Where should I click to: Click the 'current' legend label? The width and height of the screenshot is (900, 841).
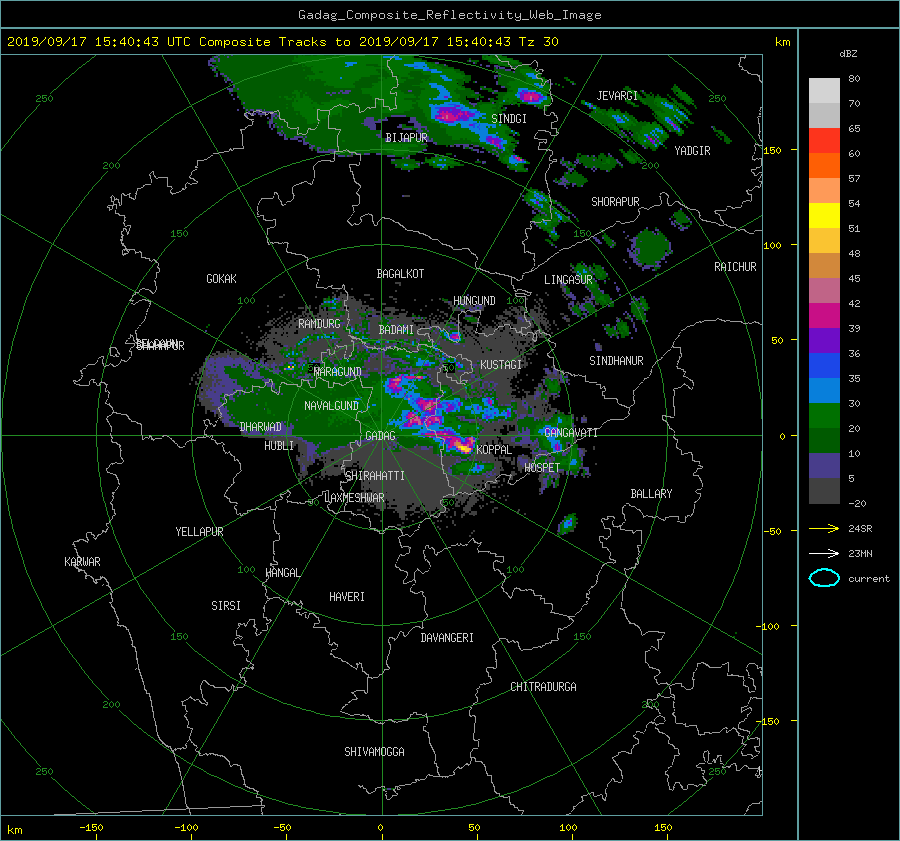click(868, 579)
